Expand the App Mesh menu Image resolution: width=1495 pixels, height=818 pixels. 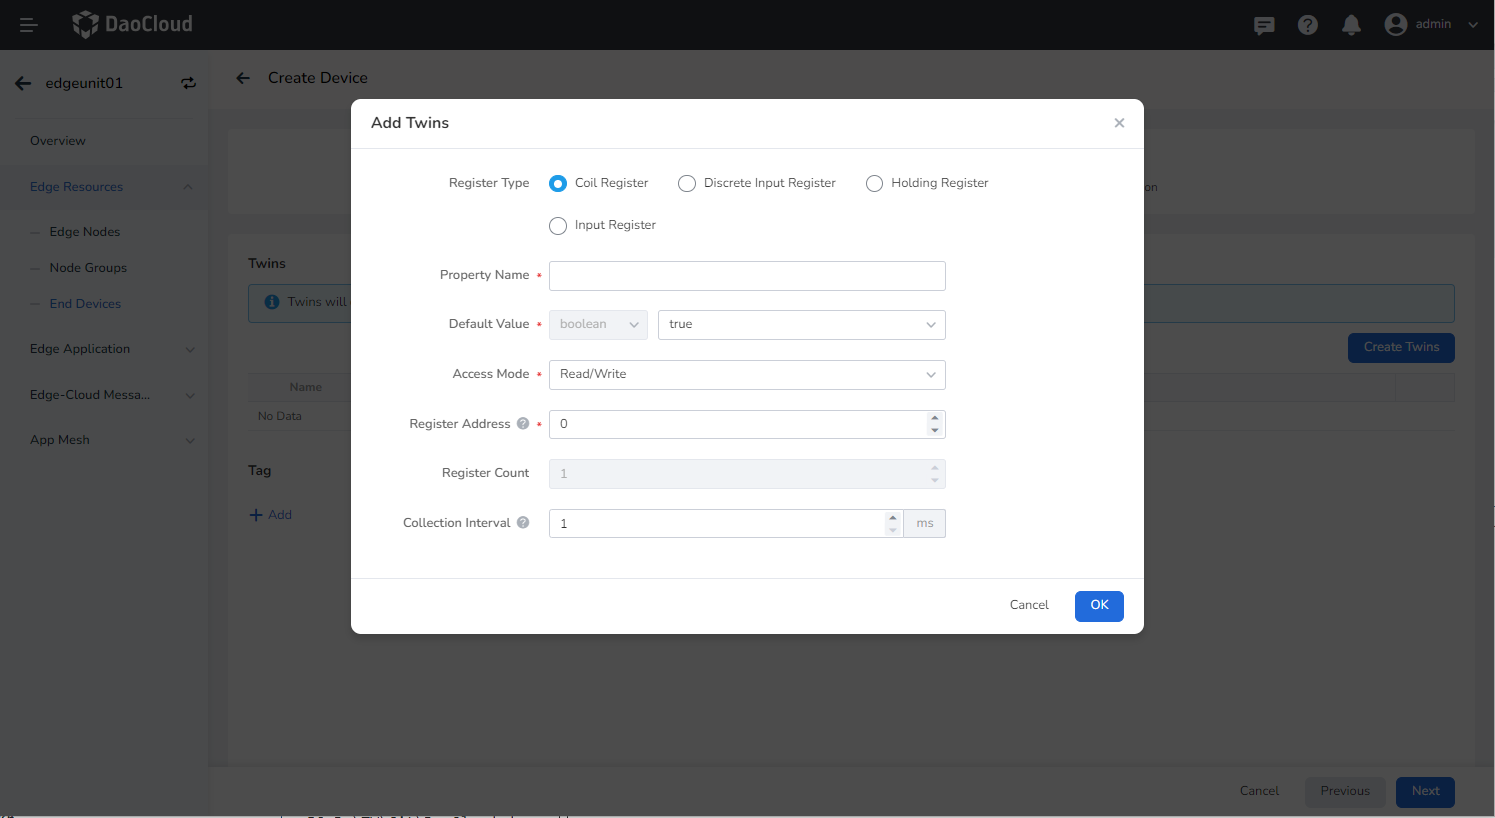click(x=104, y=440)
